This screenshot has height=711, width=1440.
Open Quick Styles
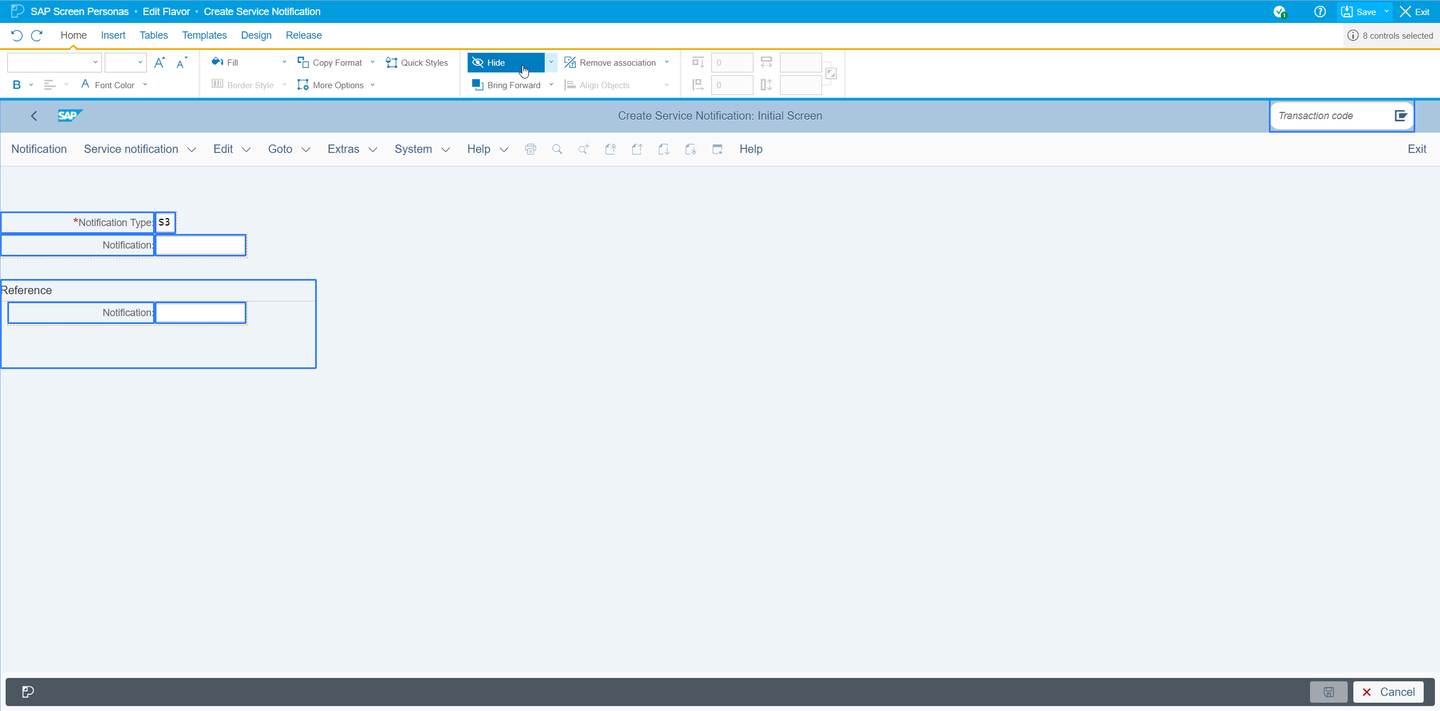(x=417, y=62)
